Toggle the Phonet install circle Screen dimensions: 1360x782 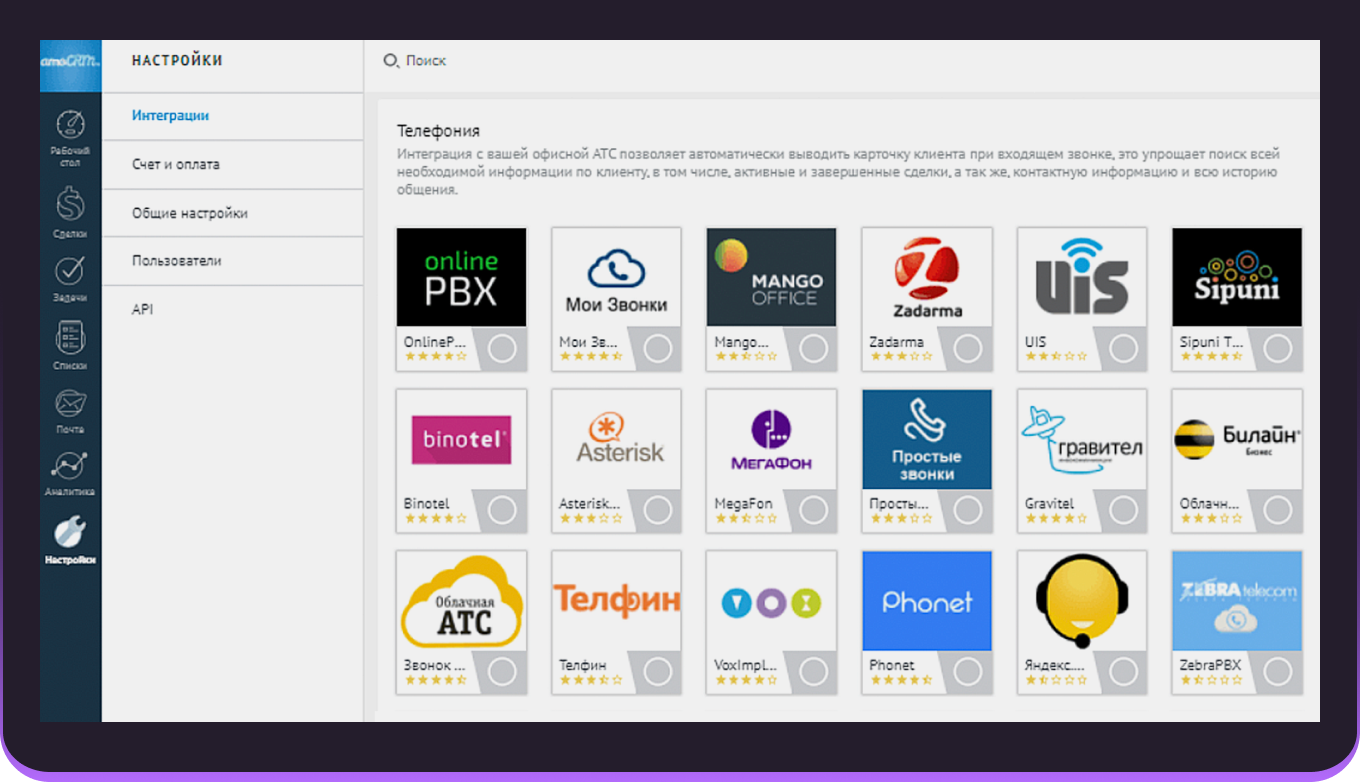[968, 671]
